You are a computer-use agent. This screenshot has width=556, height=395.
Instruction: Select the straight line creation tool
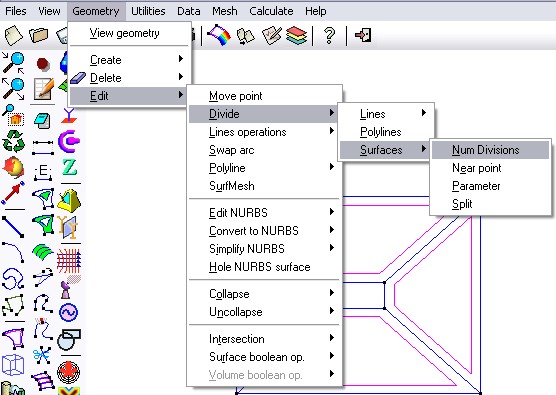pyautogui.click(x=13, y=227)
